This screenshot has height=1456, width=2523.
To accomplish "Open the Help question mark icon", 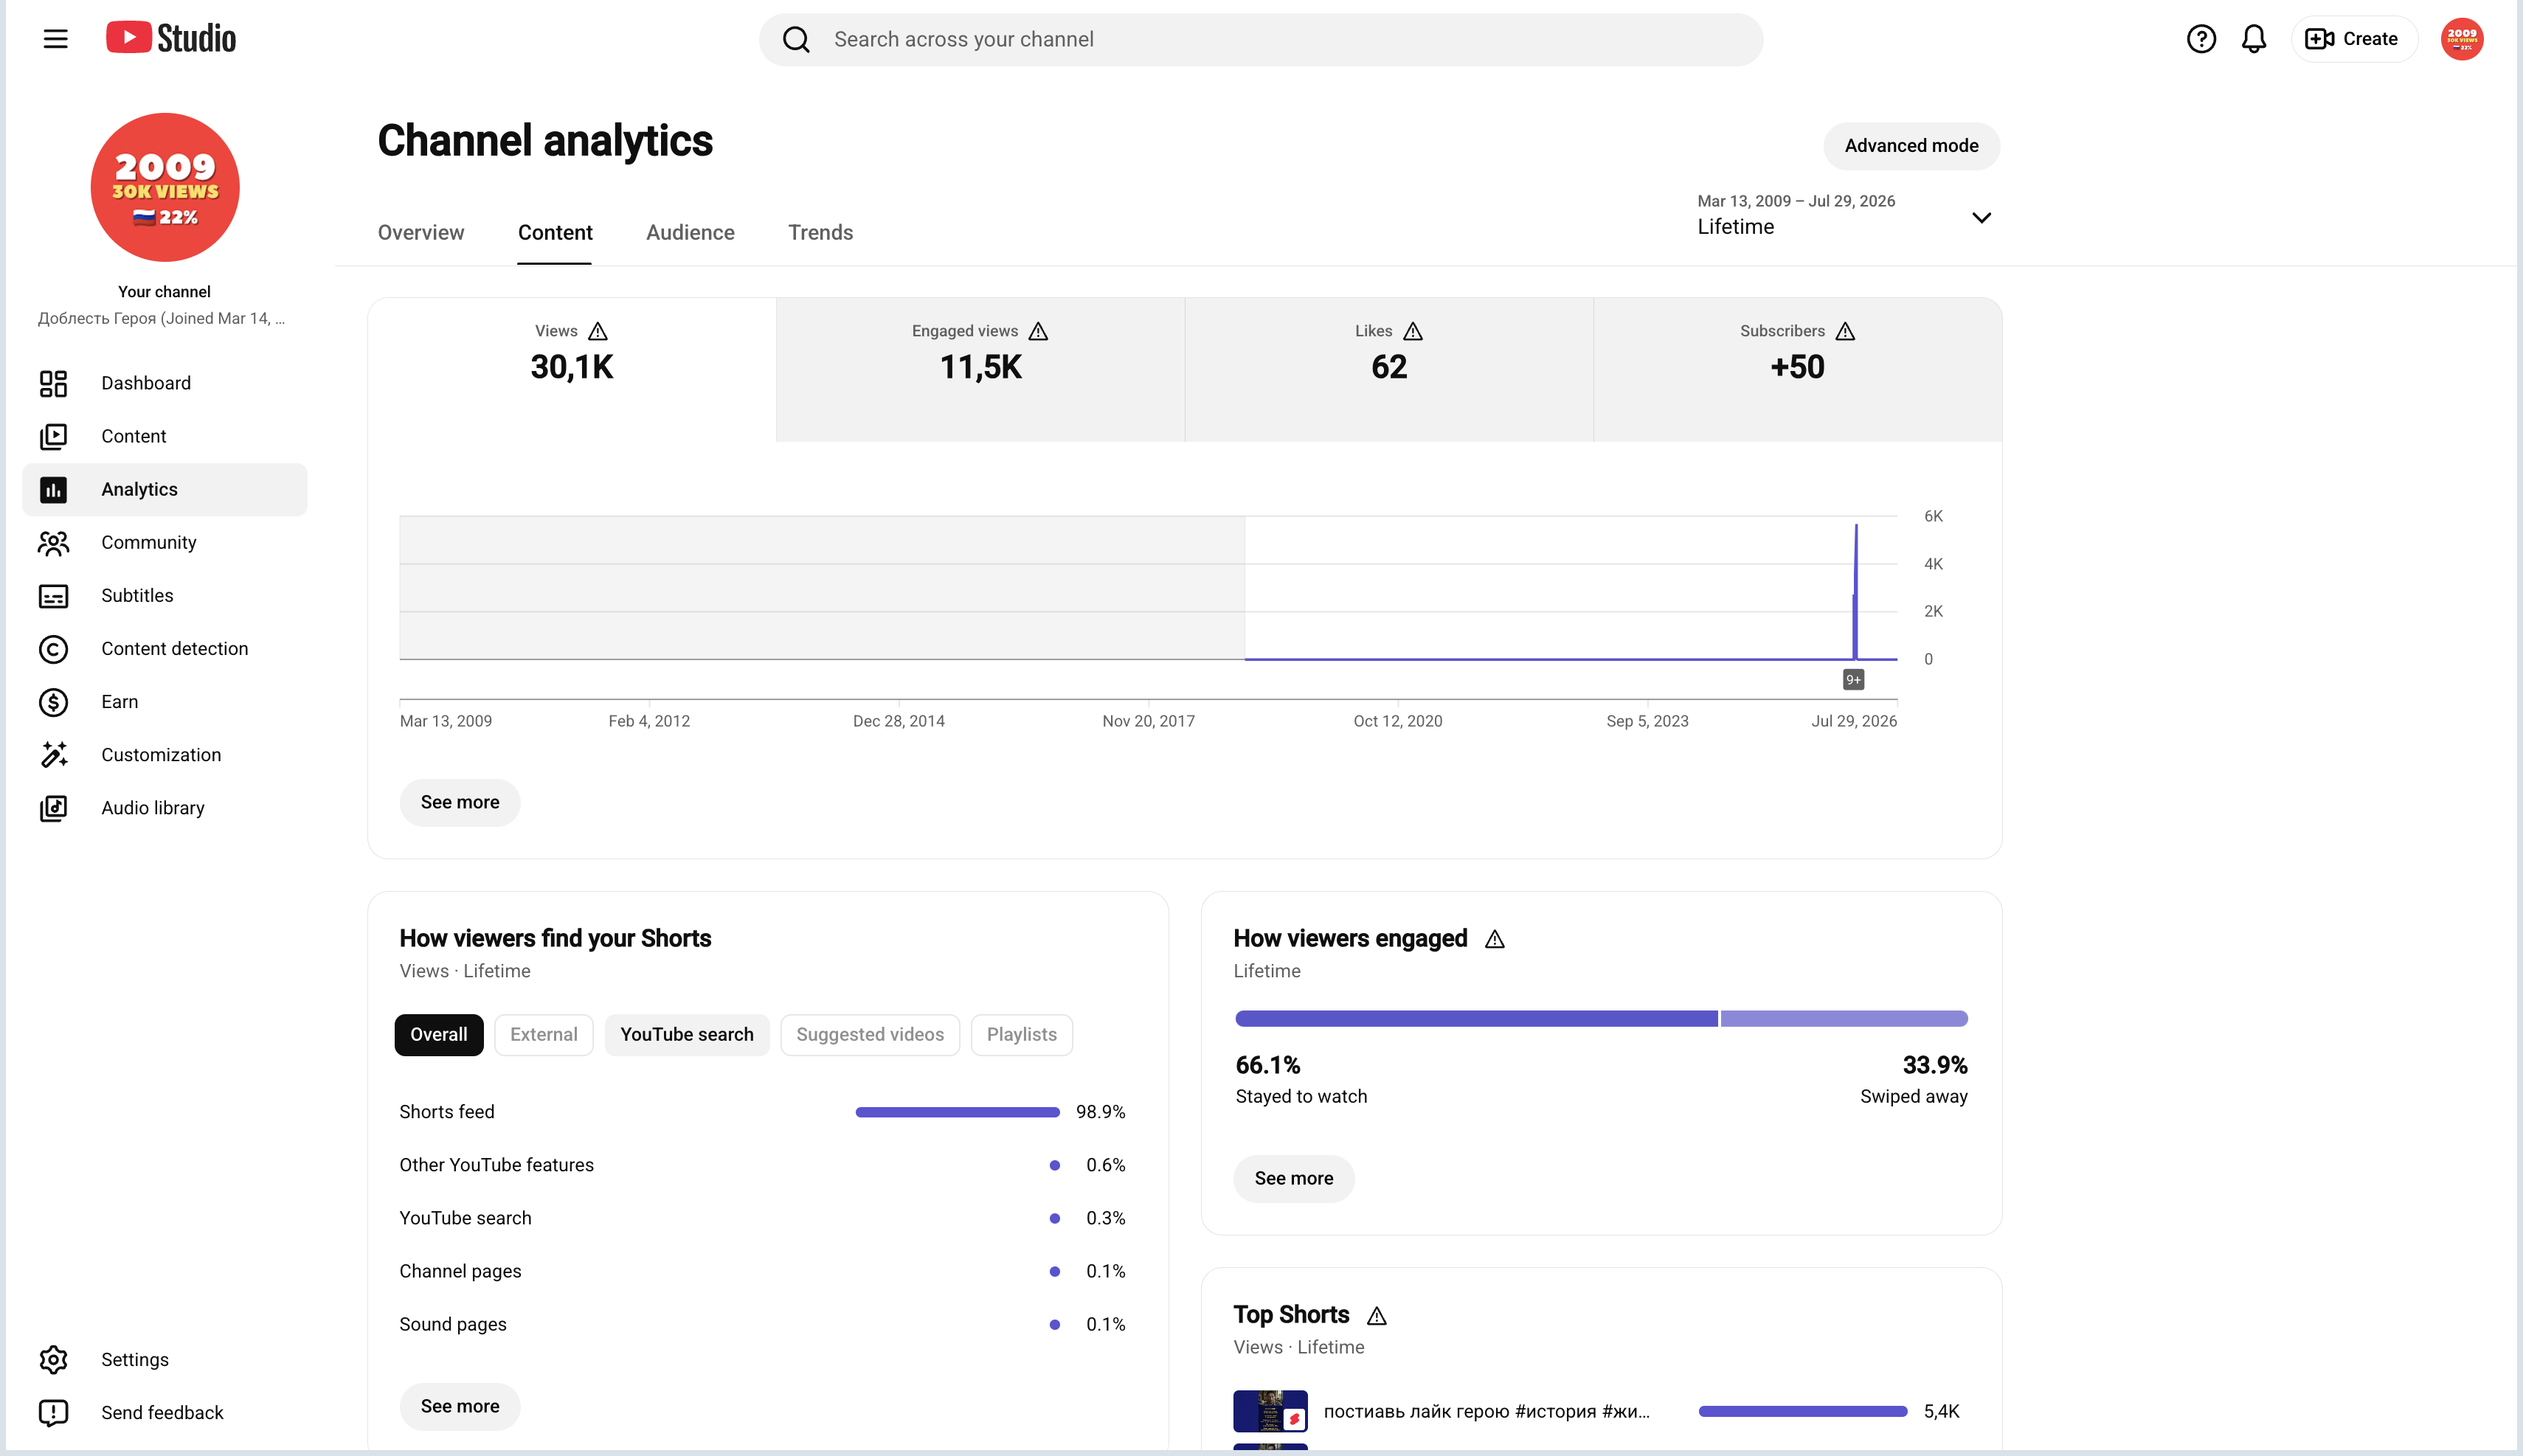I will coord(2201,39).
